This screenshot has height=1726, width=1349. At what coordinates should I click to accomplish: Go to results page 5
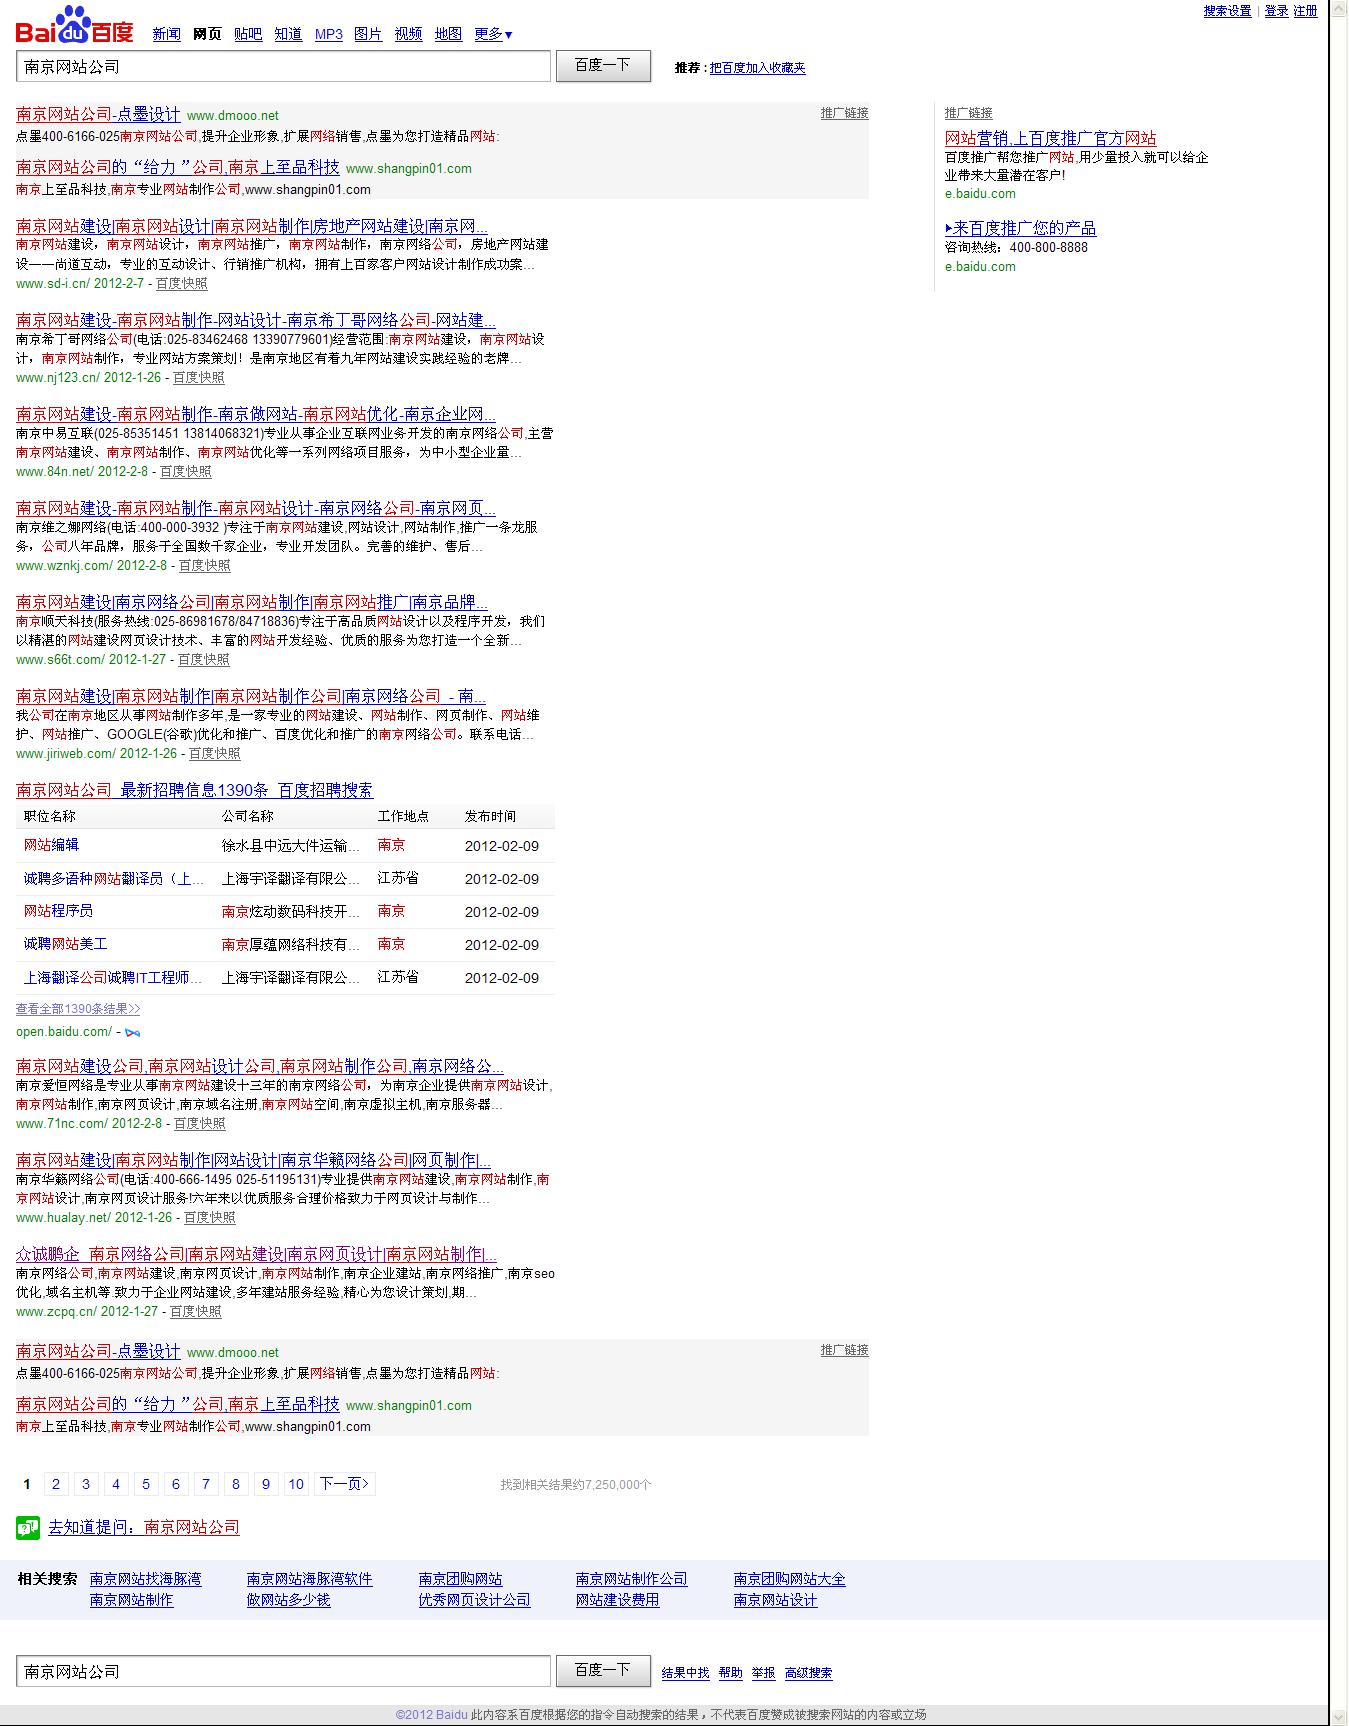coord(146,1484)
